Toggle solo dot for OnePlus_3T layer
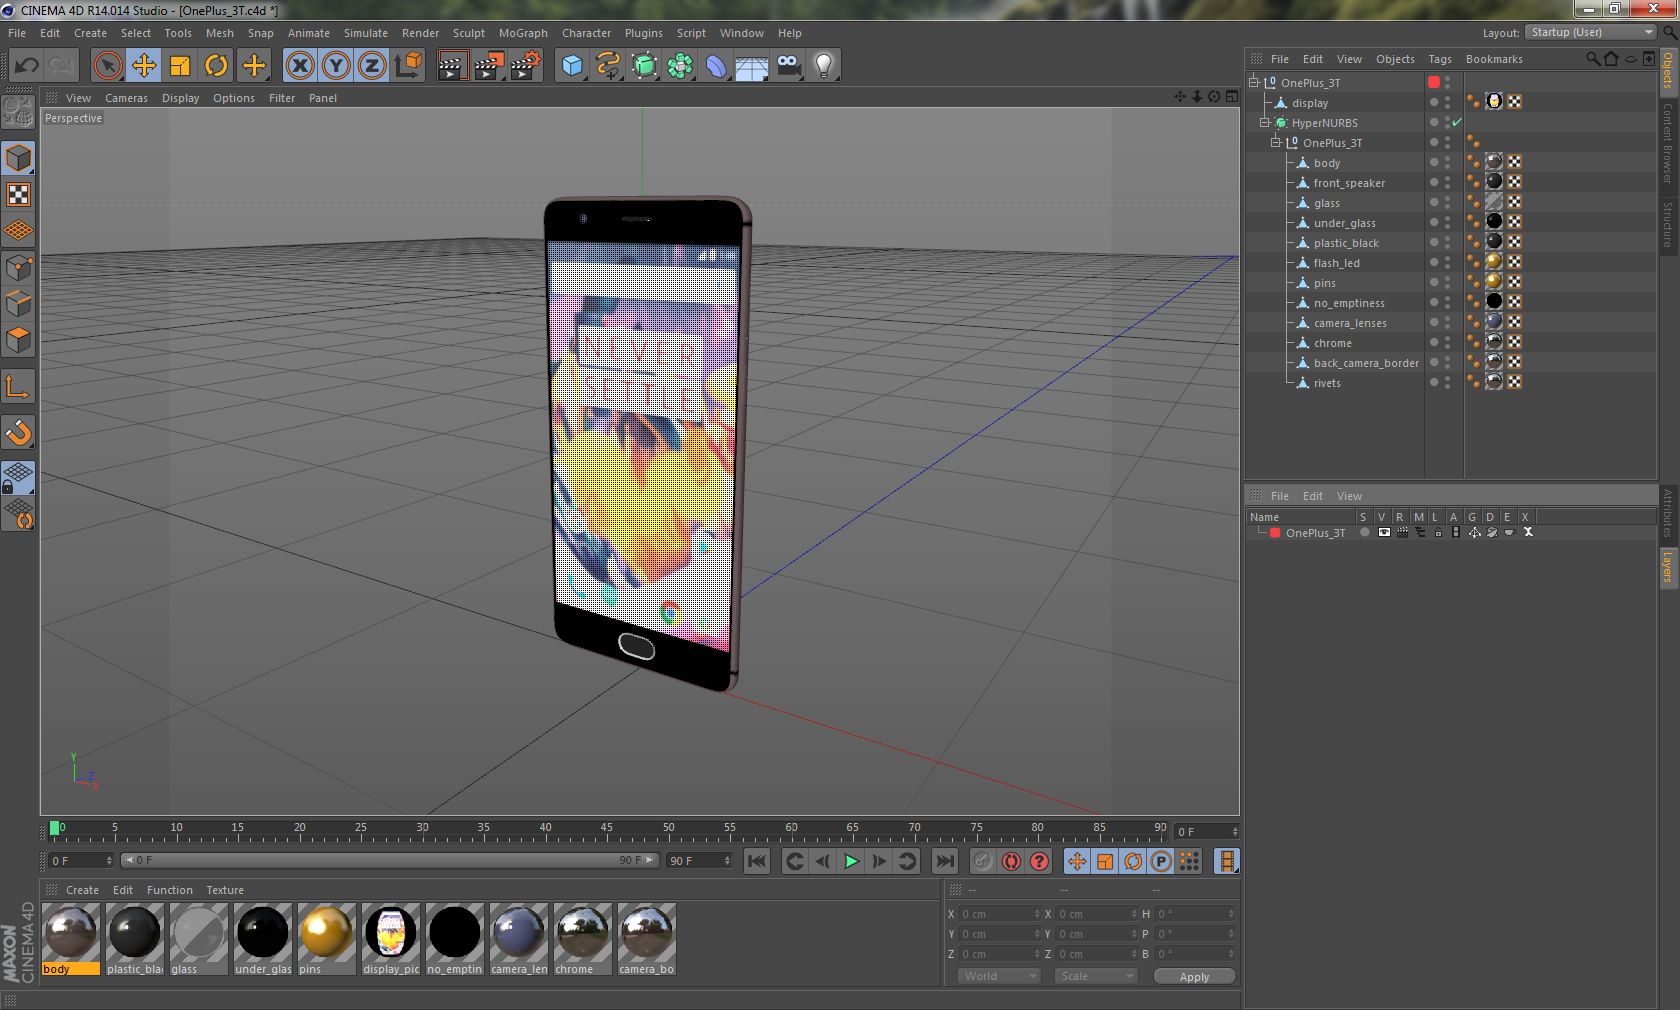 [1364, 532]
